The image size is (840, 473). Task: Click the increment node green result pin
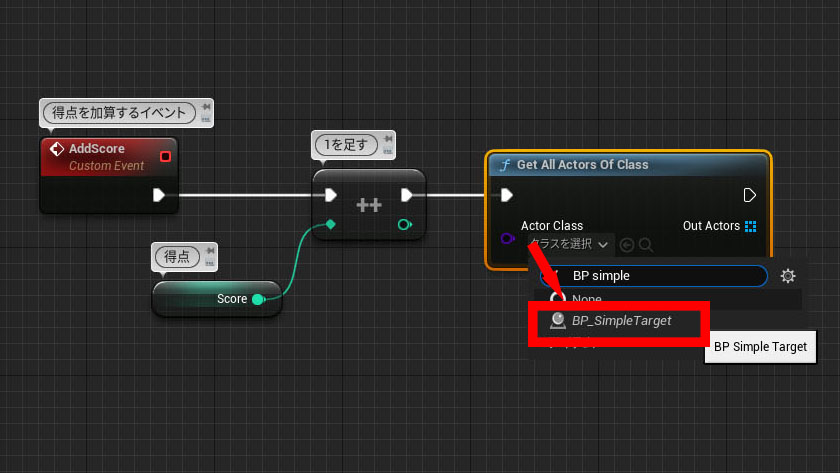coord(404,224)
